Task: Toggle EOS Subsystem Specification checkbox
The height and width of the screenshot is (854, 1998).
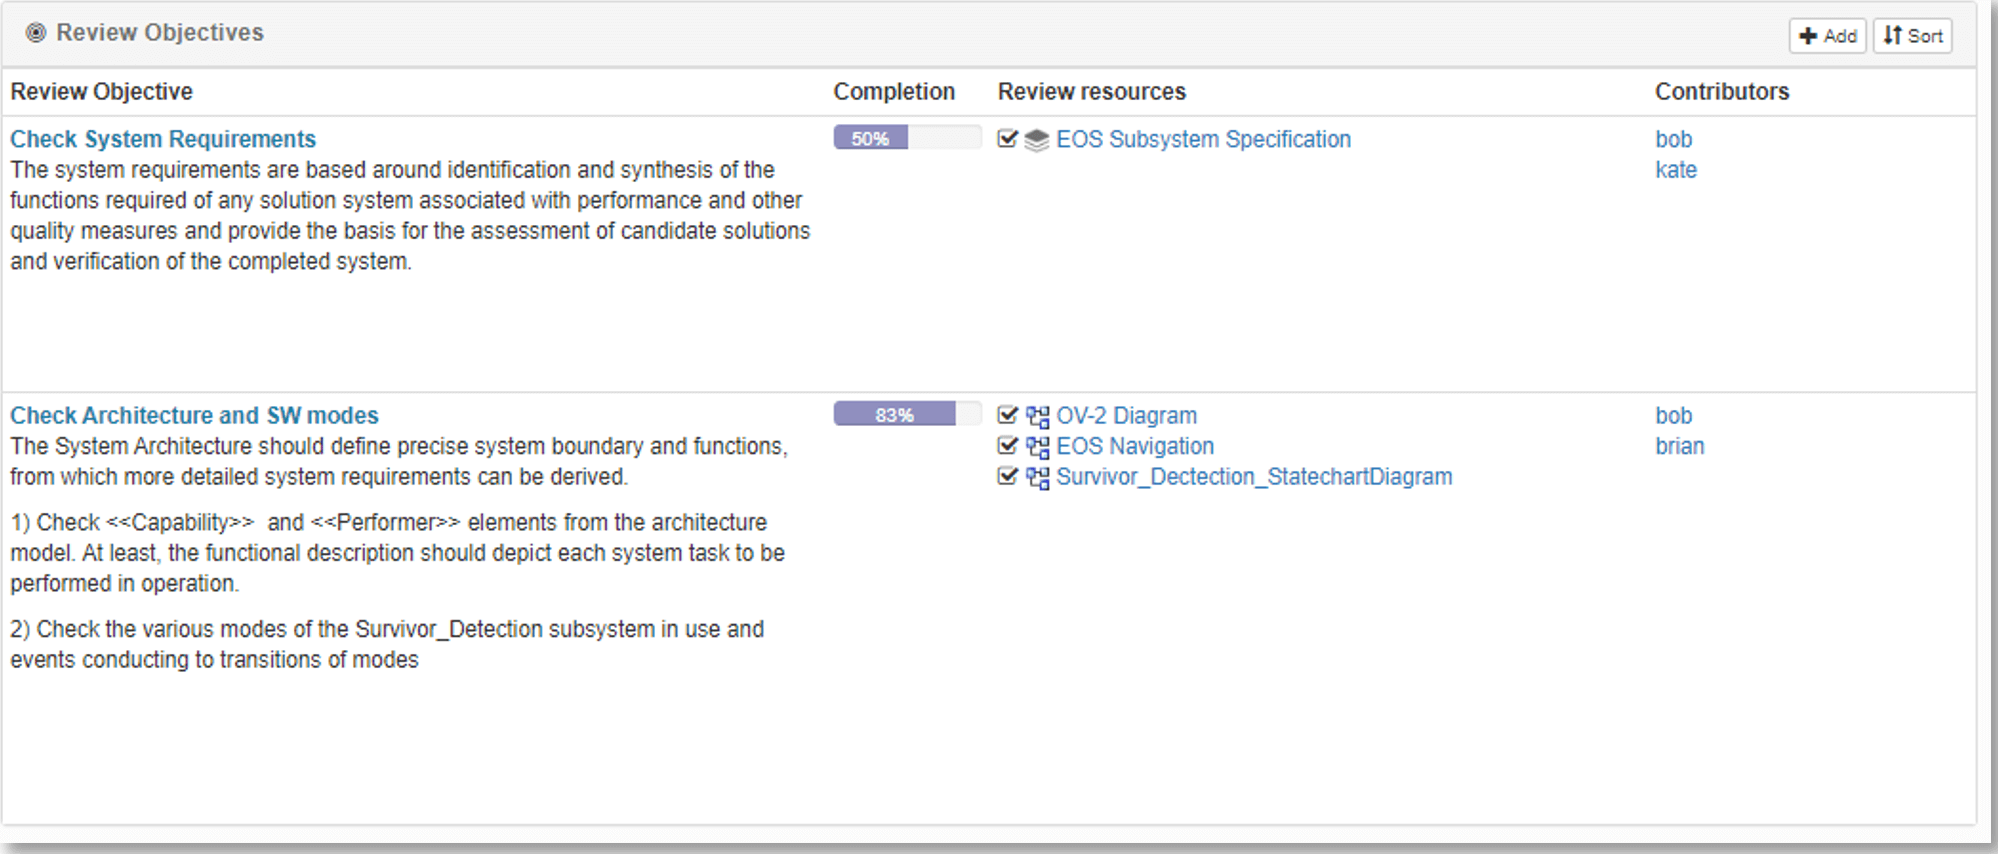Action: click(1007, 139)
